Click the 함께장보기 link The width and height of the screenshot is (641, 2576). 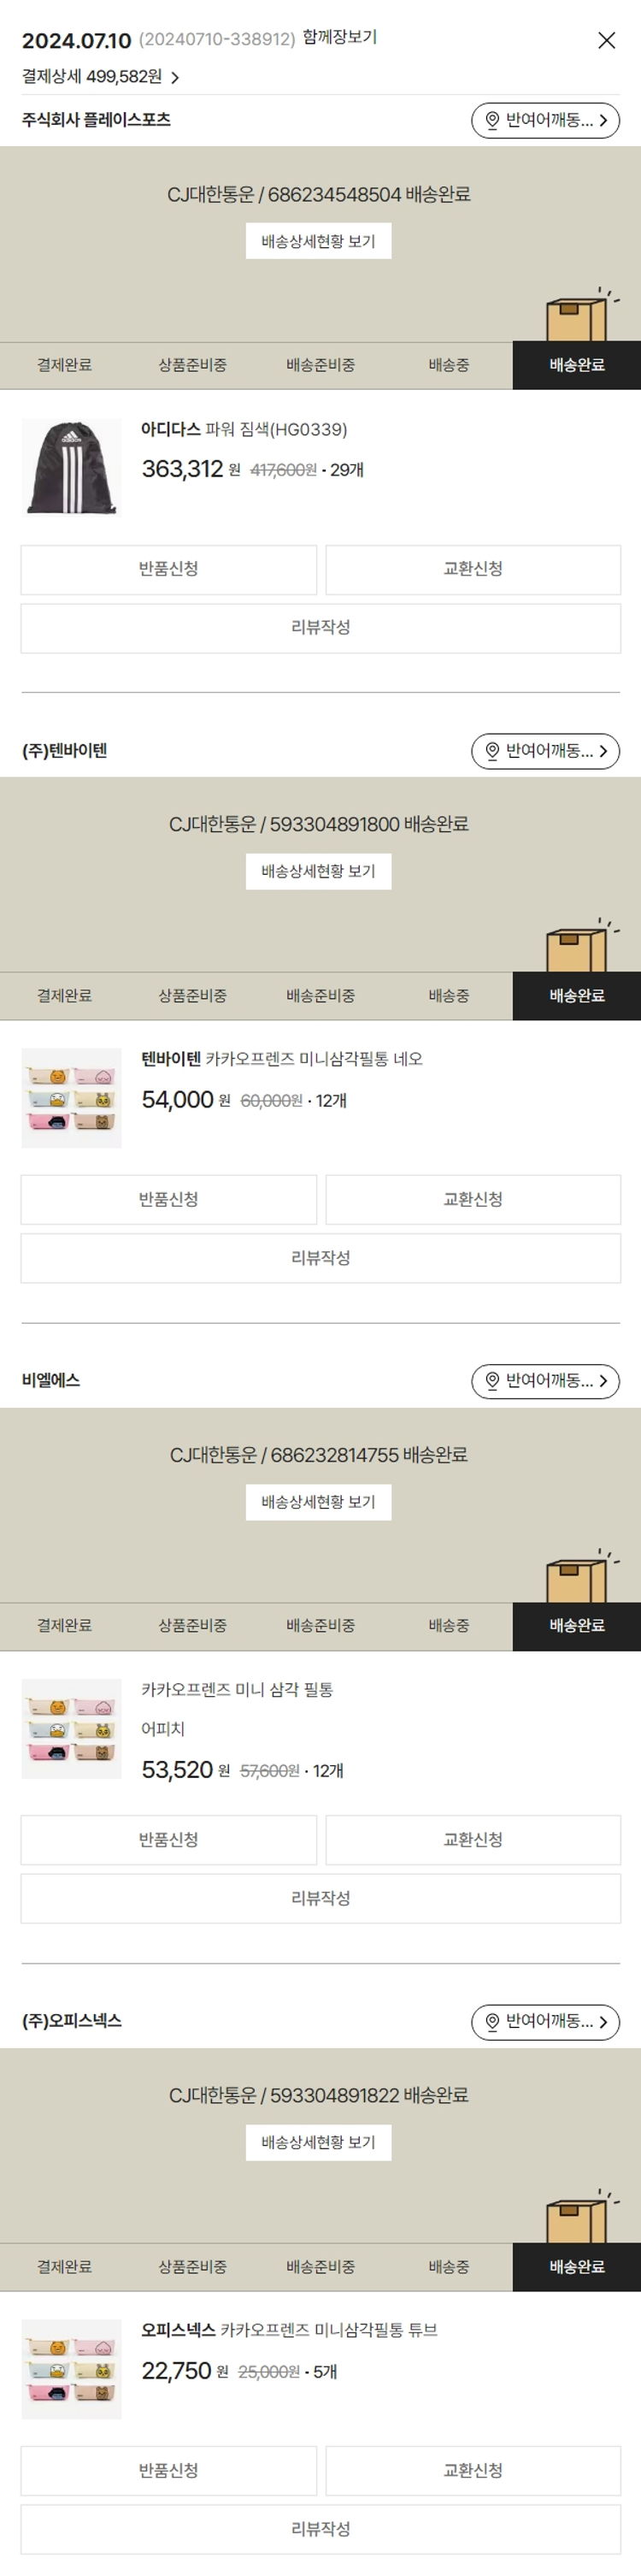coord(339,38)
